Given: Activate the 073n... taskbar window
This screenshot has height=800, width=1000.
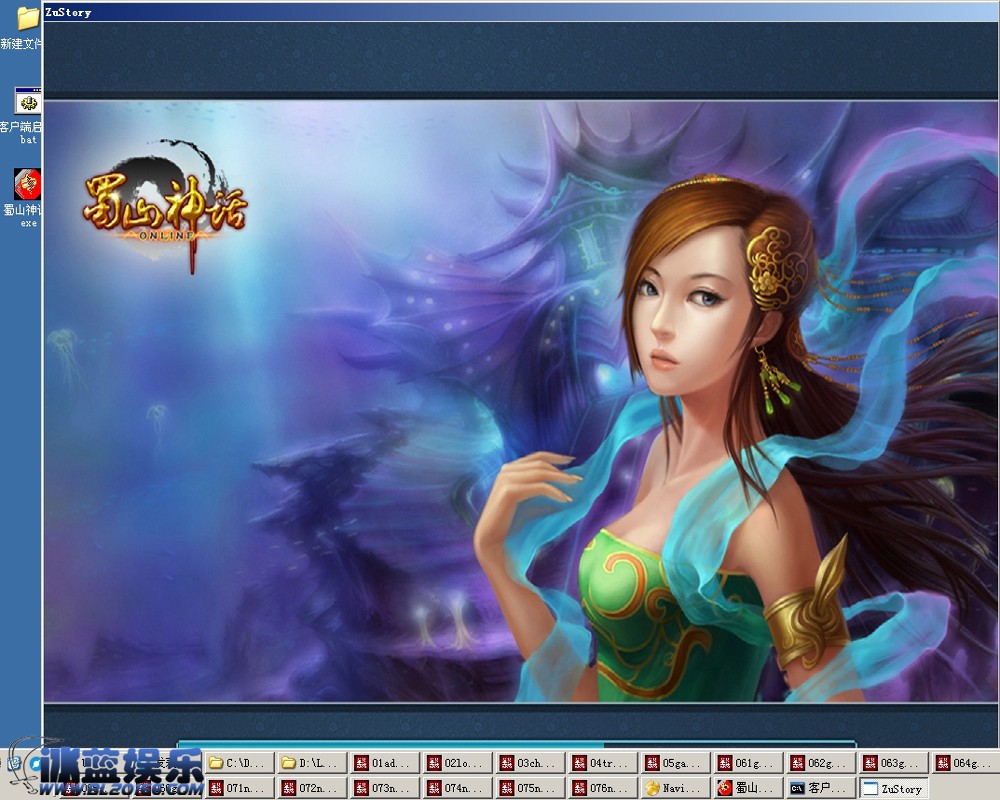Looking at the screenshot, I should point(385,788).
